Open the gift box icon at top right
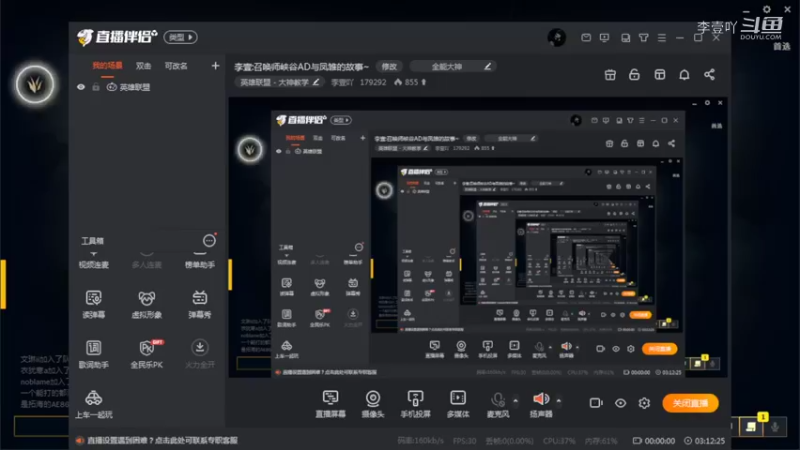Screen dimensions: 800x450 (x=610, y=75)
